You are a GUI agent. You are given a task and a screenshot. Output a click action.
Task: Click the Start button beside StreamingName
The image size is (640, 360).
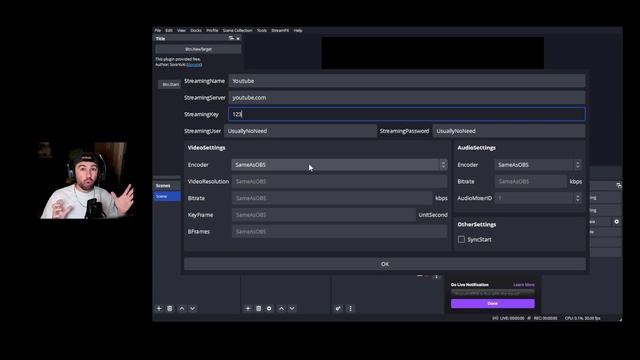point(169,84)
